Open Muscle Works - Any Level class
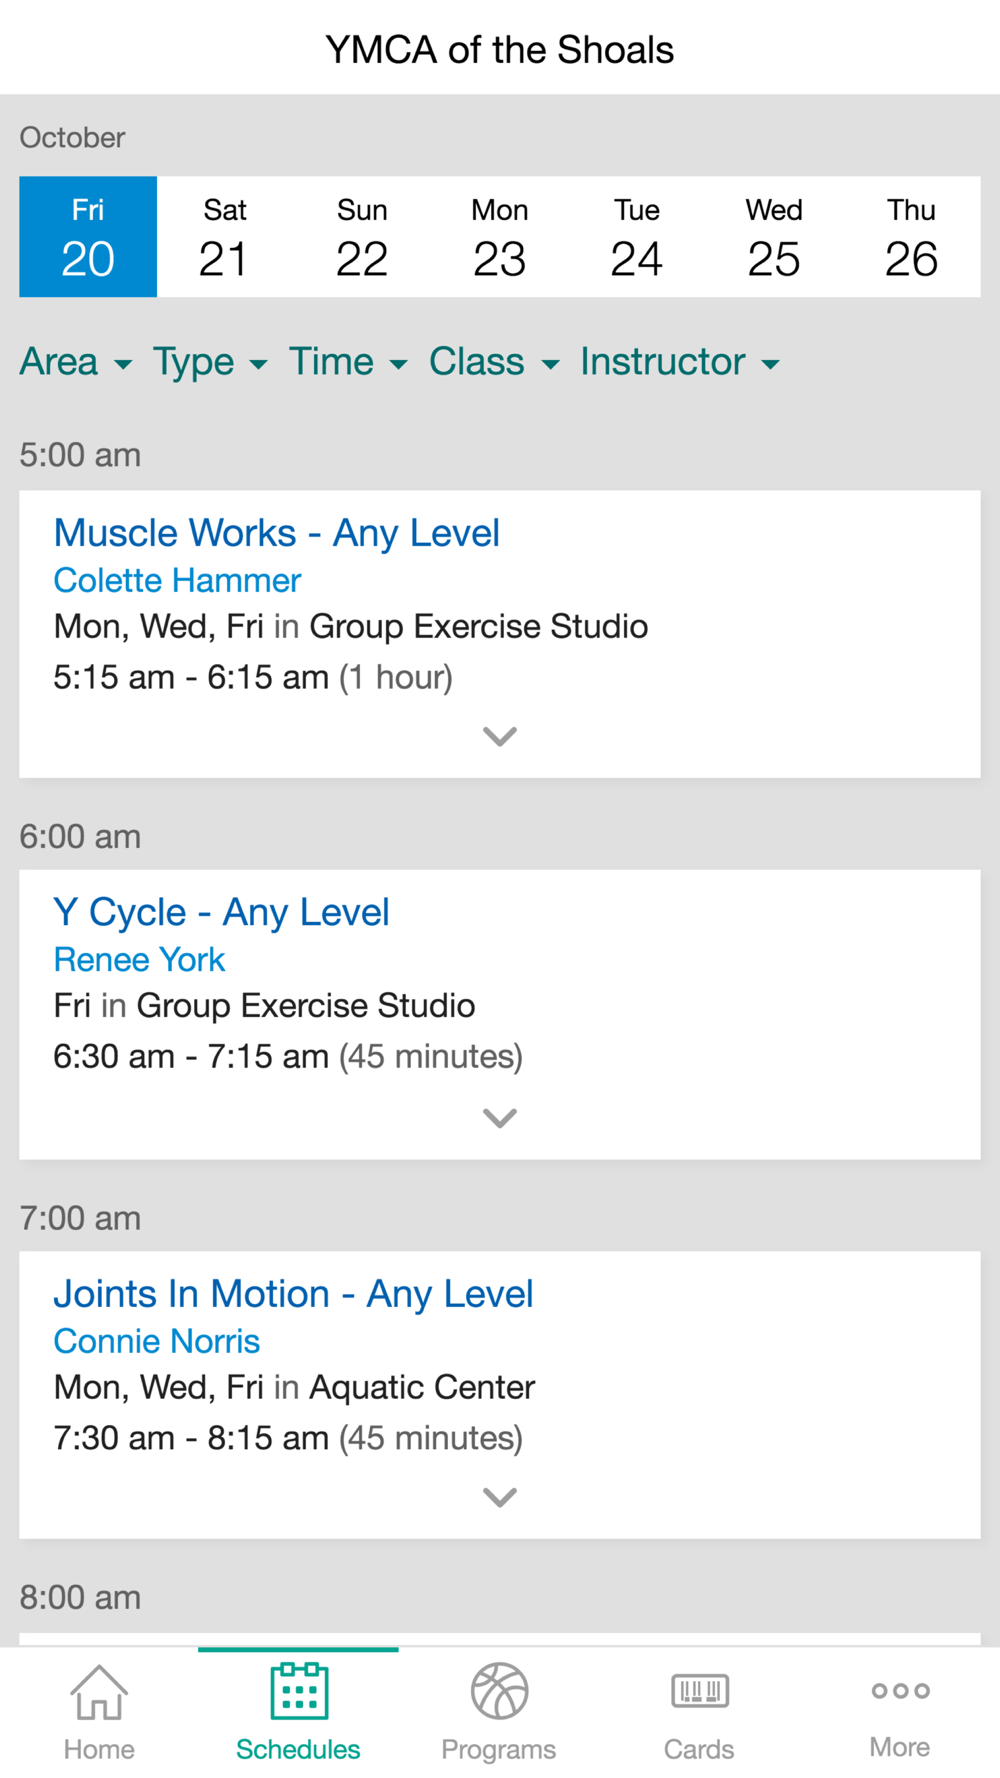Viewport: 1000px width, 1778px height. click(x=277, y=534)
